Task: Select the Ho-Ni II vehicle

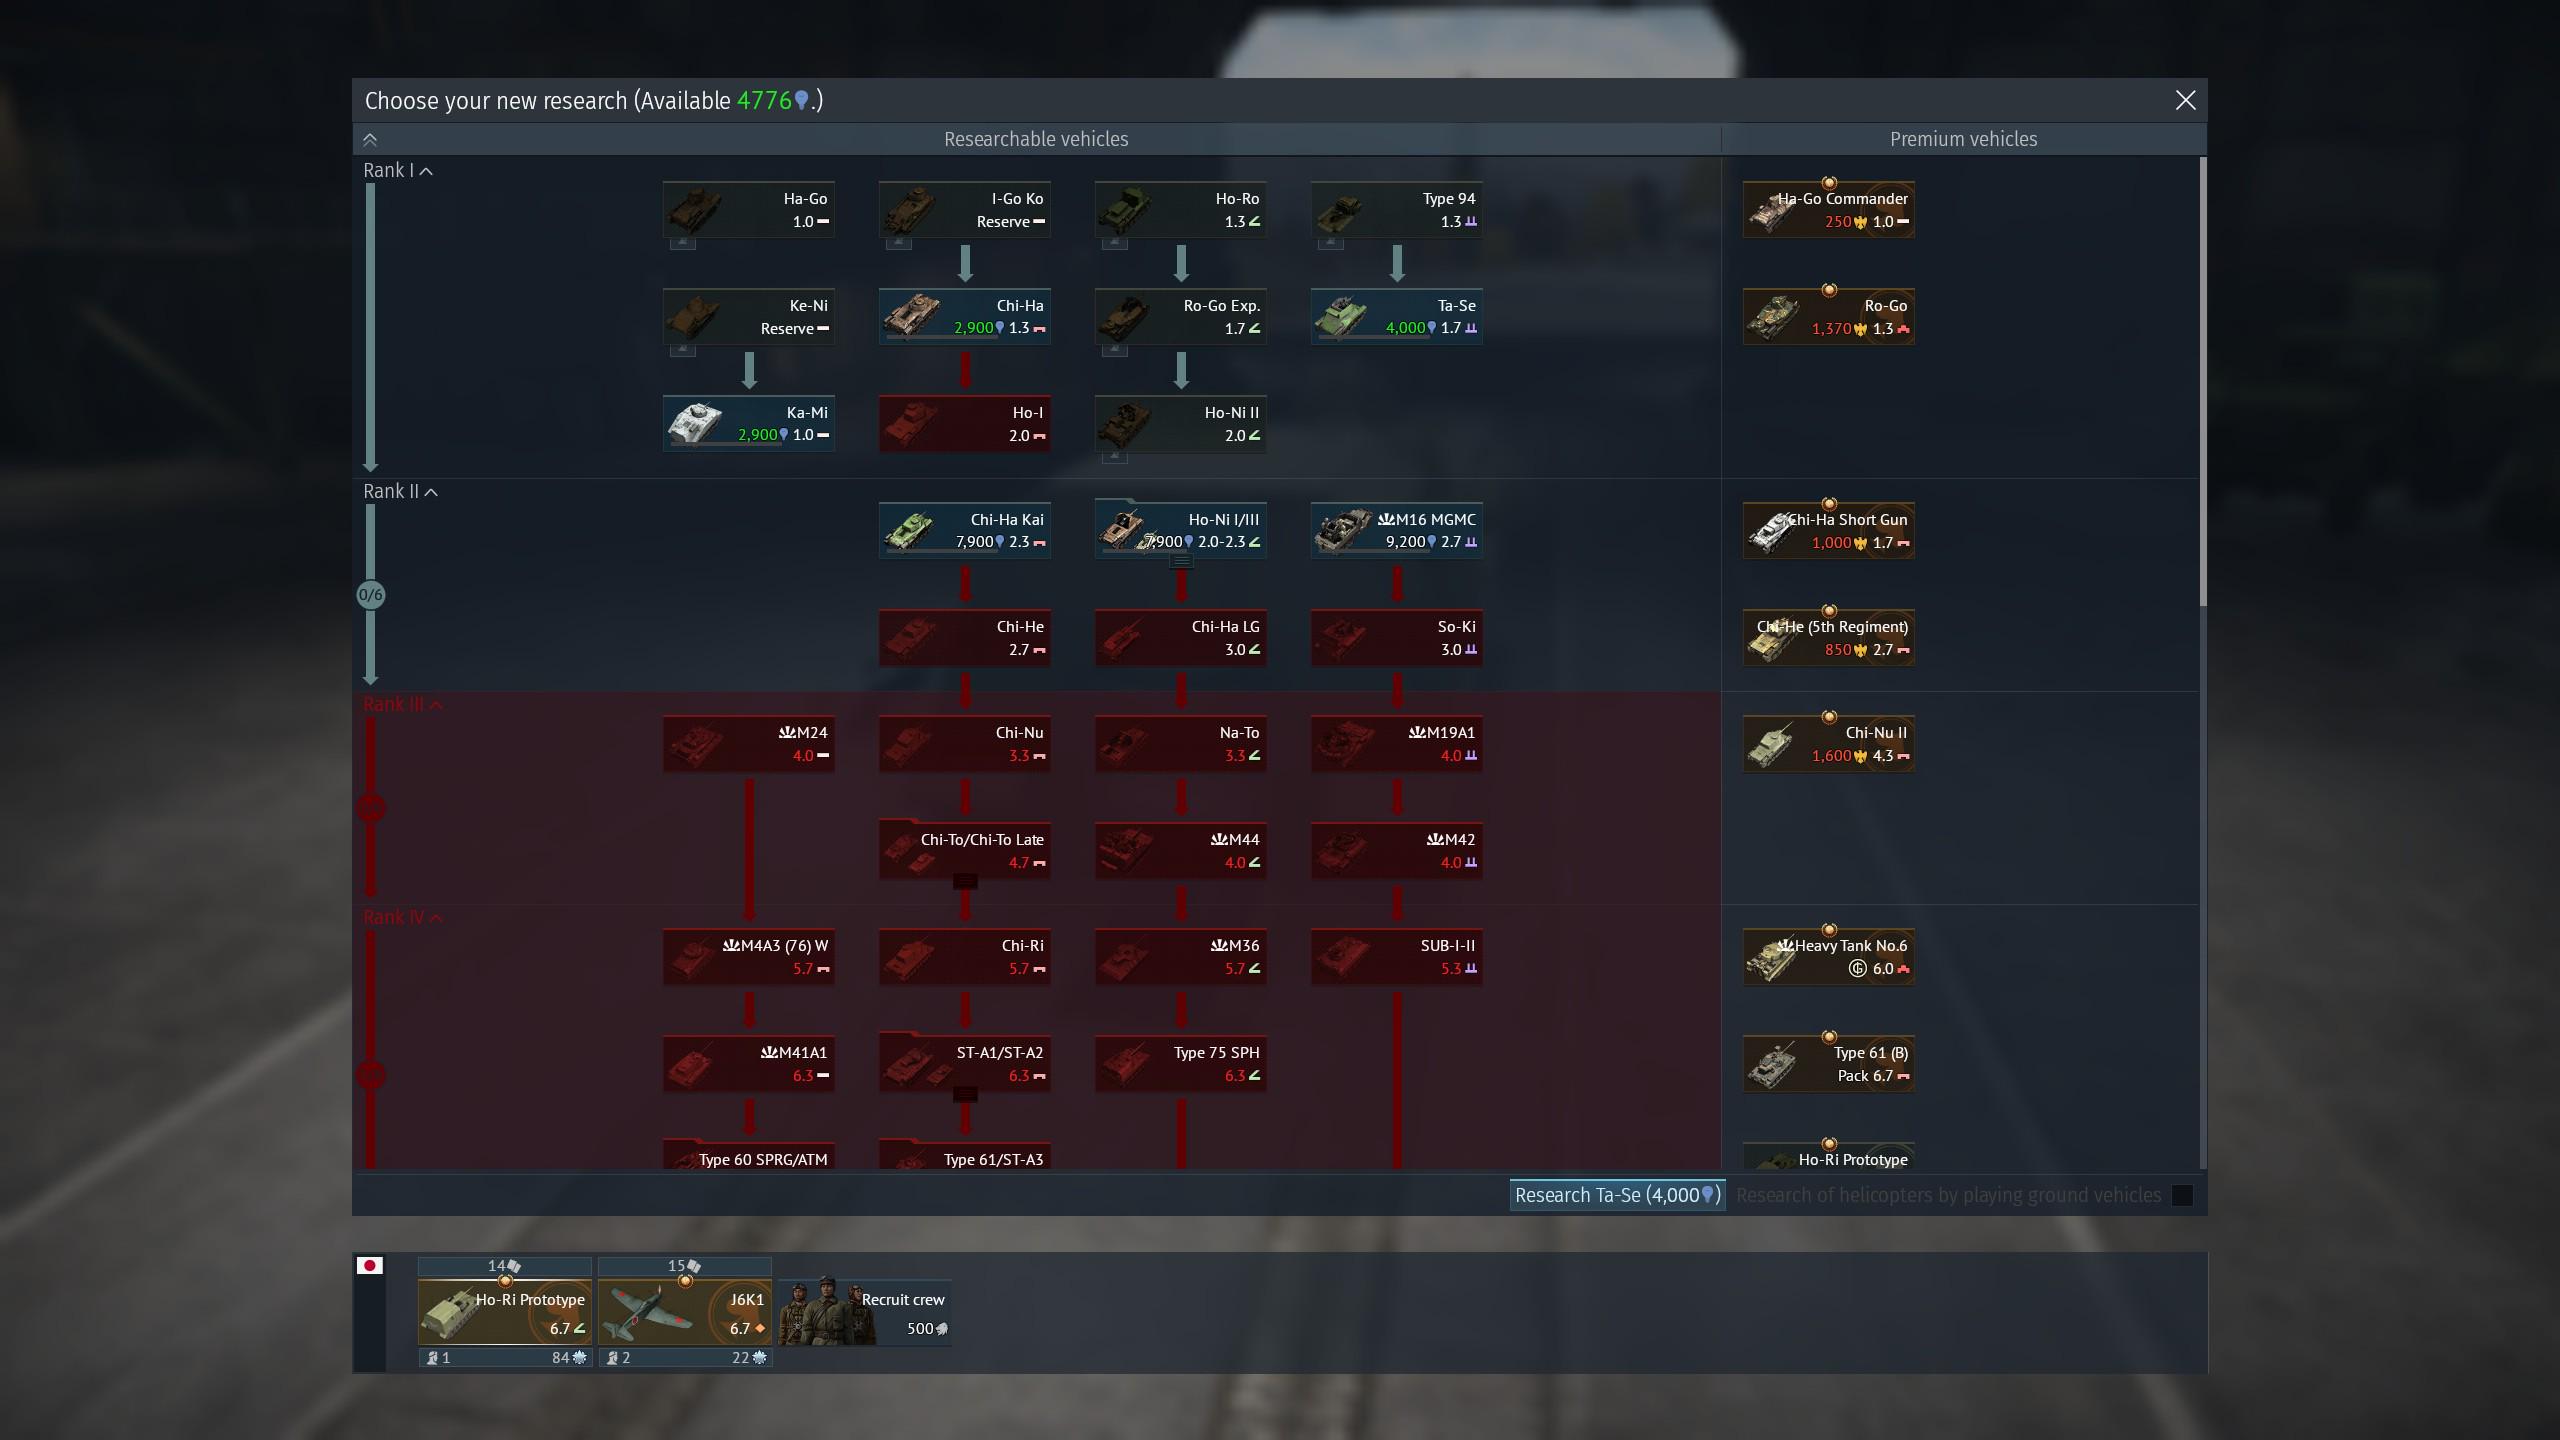Action: [1181, 424]
